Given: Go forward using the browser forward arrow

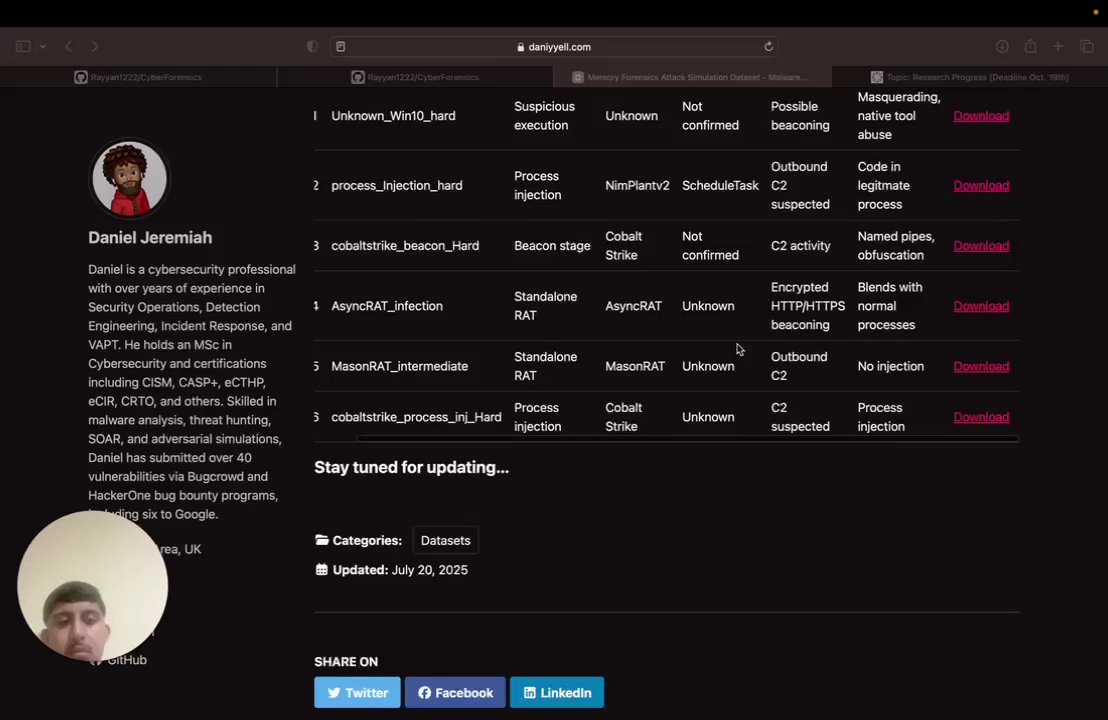Looking at the screenshot, I should 95,47.
